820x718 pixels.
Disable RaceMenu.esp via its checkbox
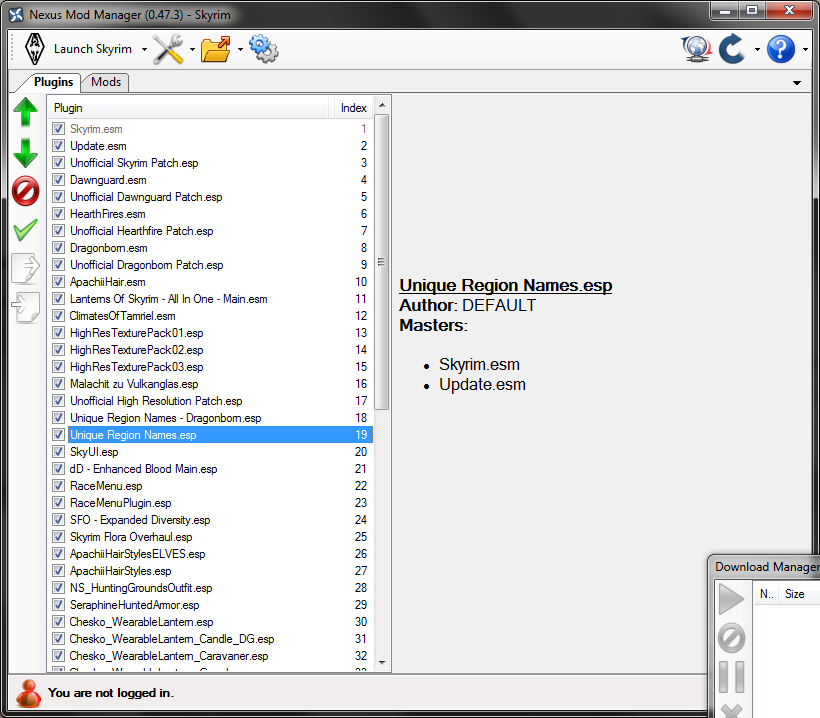tap(58, 486)
